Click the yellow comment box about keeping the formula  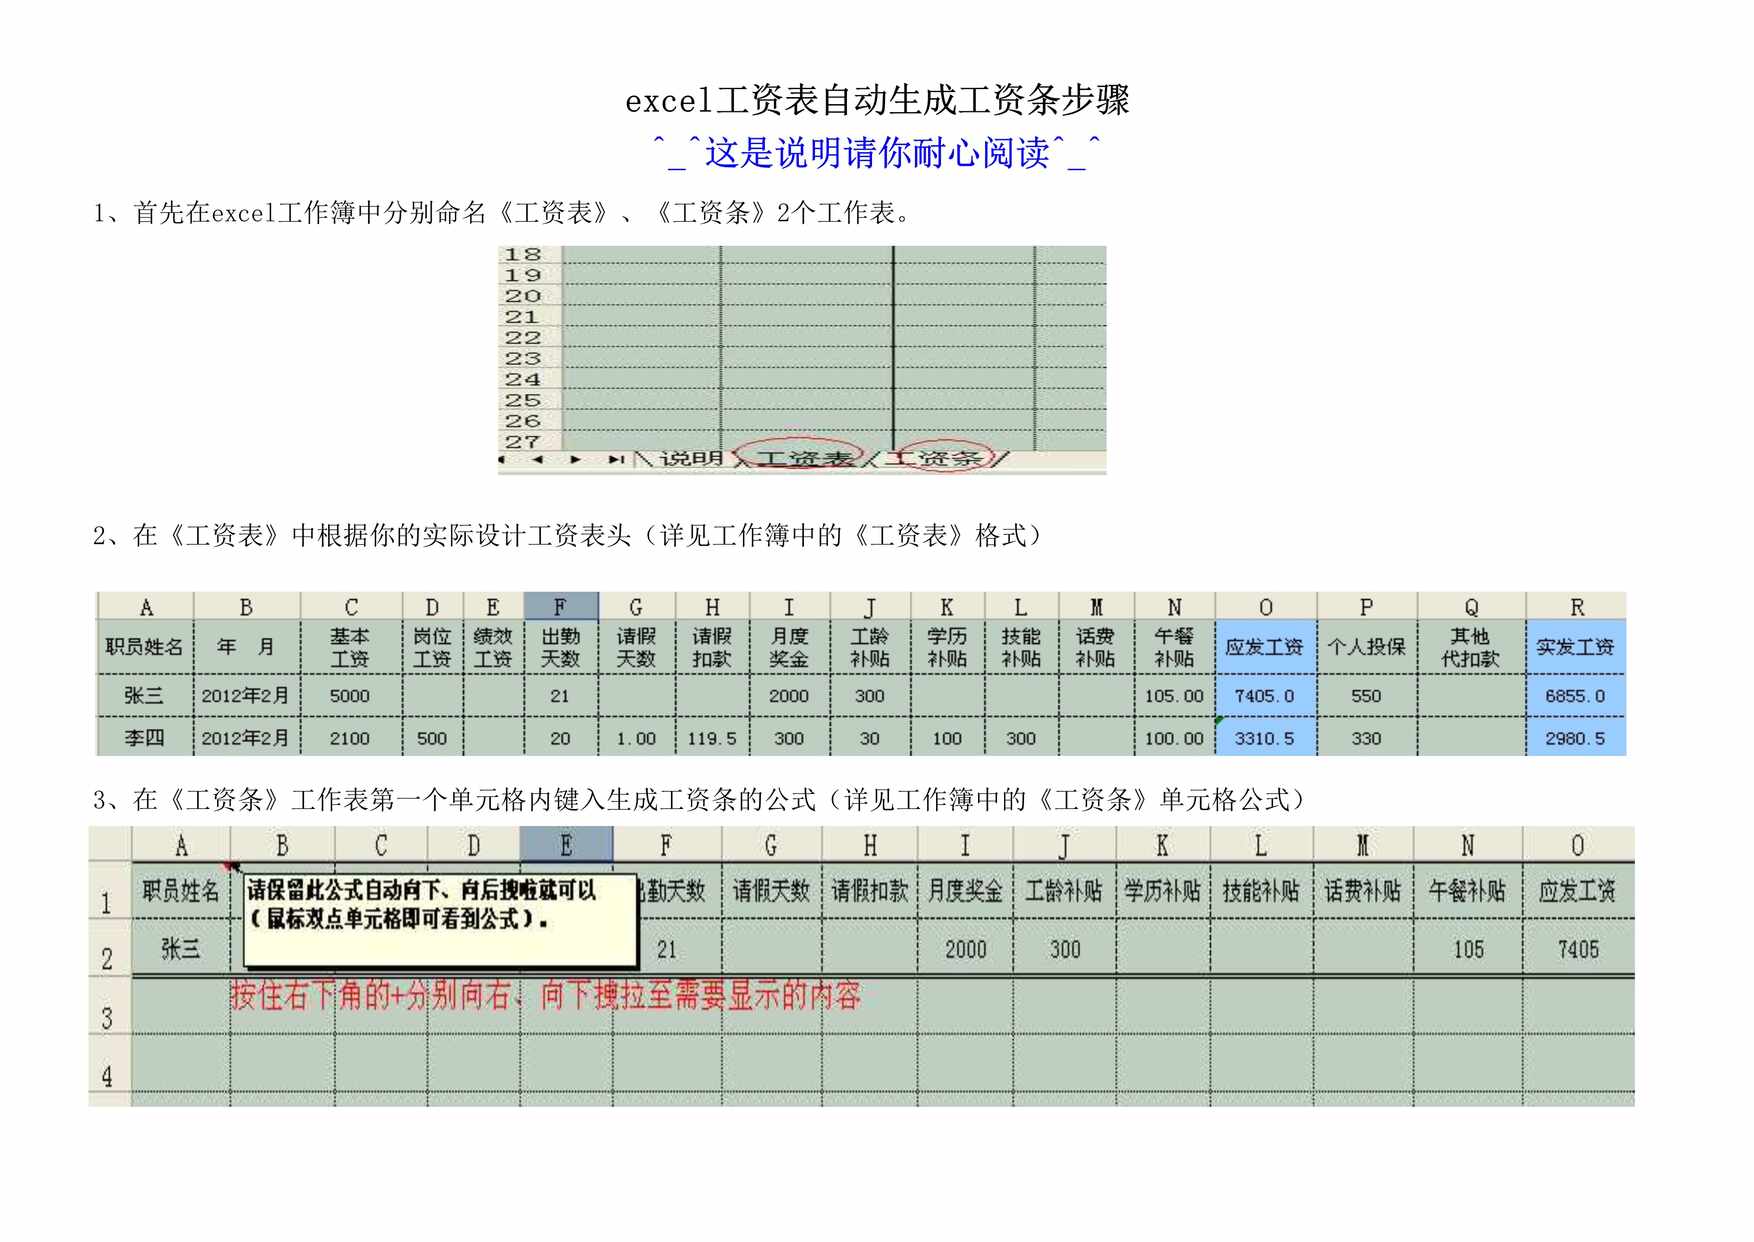(x=440, y=920)
